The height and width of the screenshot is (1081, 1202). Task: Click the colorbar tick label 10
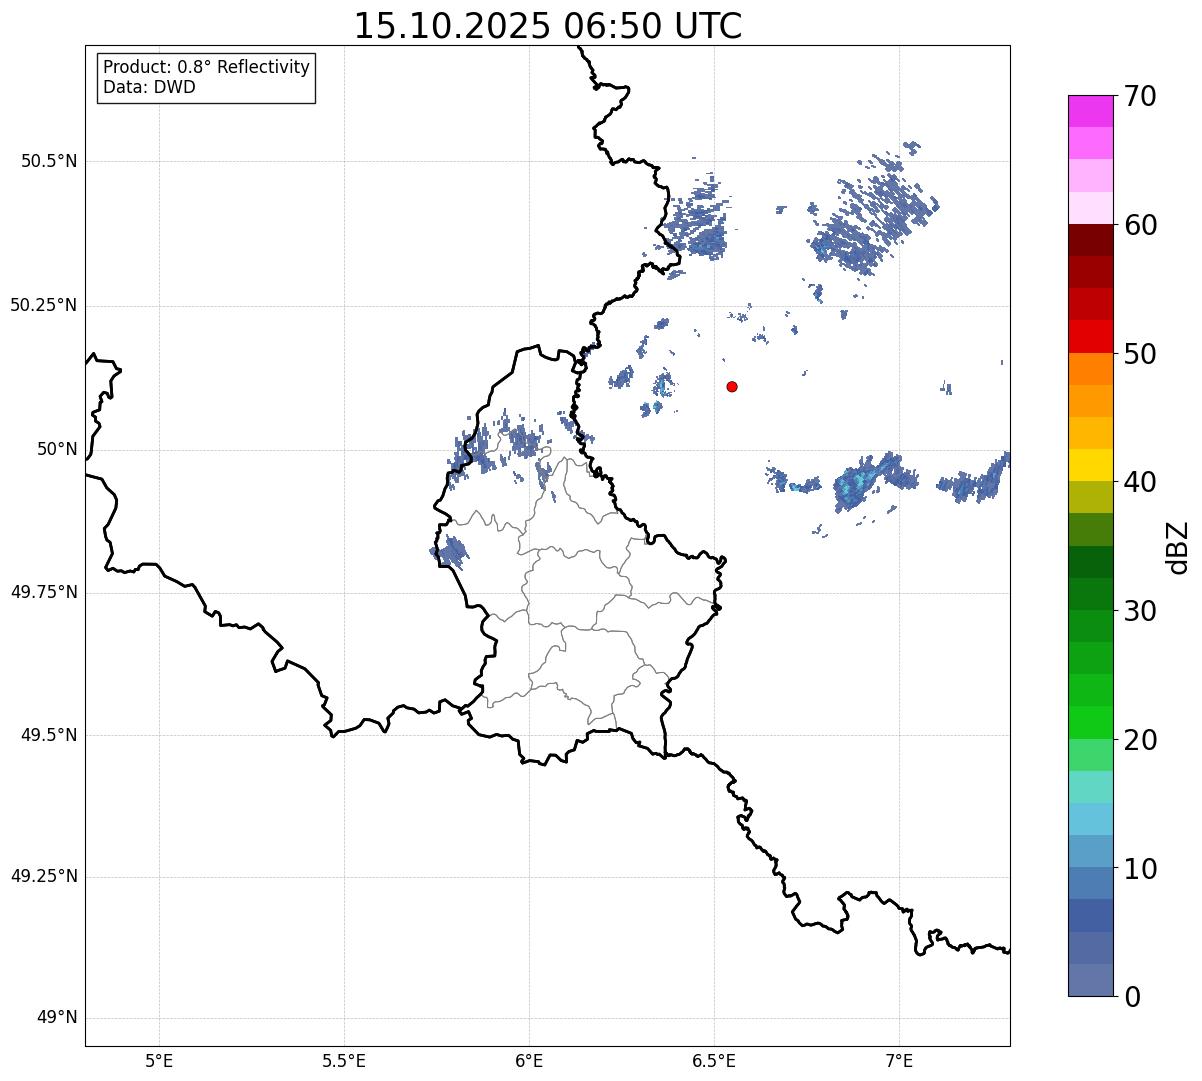pos(1140,868)
